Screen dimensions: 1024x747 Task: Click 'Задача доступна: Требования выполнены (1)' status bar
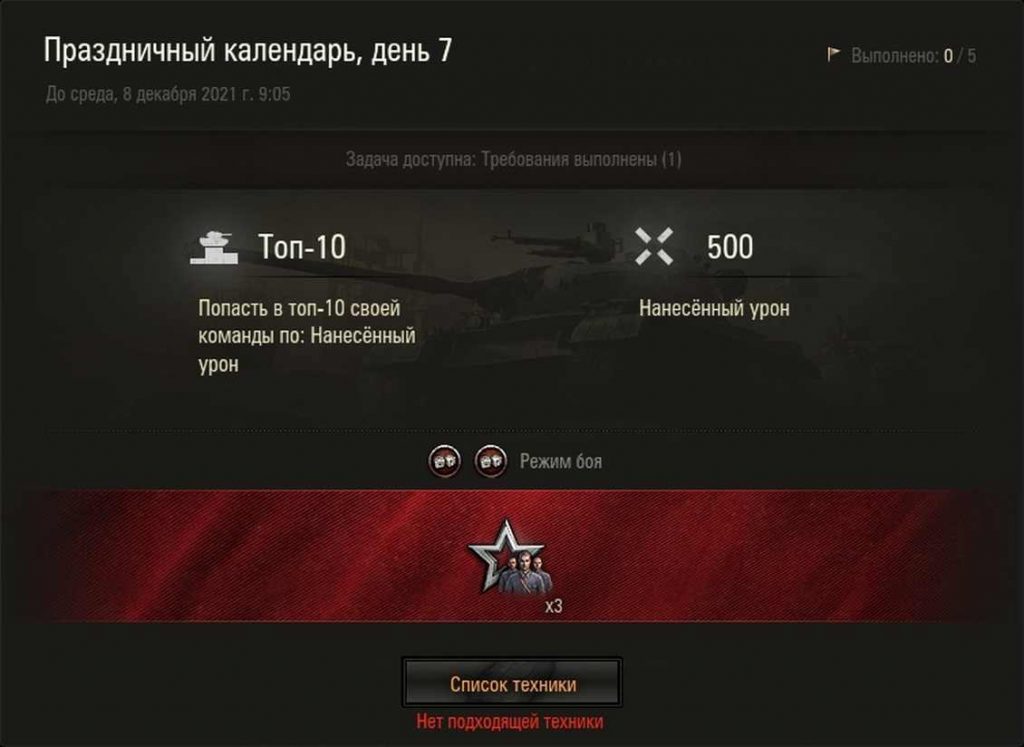[x=513, y=159]
